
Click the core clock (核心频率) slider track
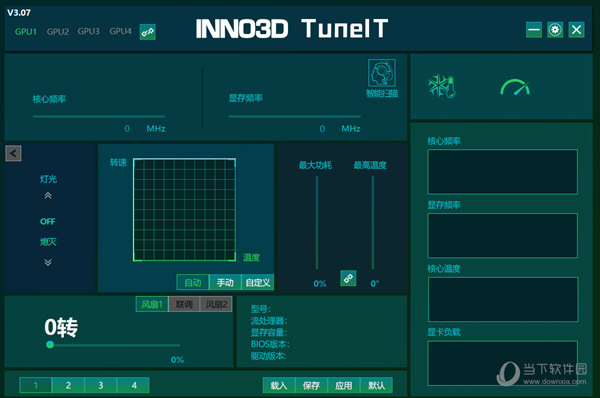click(x=99, y=116)
